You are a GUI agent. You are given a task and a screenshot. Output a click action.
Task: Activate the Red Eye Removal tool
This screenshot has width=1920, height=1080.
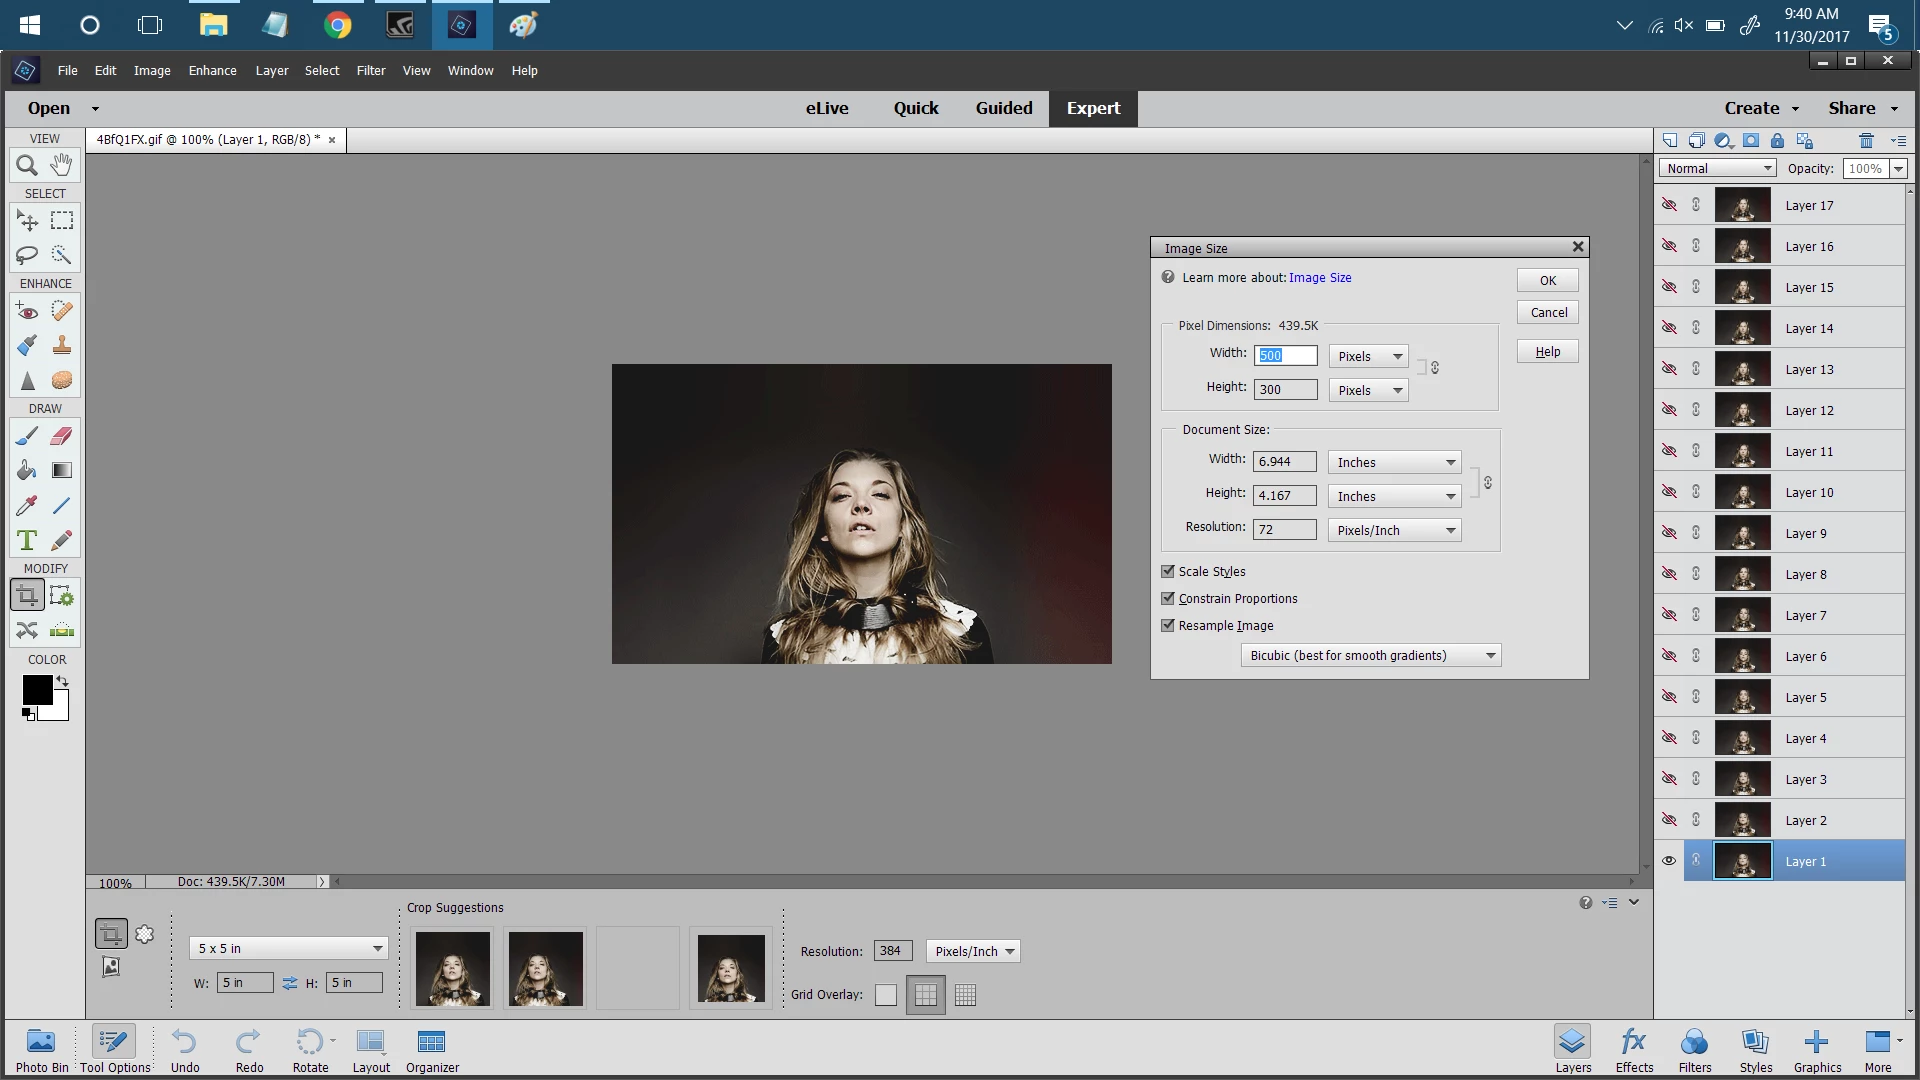(x=27, y=312)
